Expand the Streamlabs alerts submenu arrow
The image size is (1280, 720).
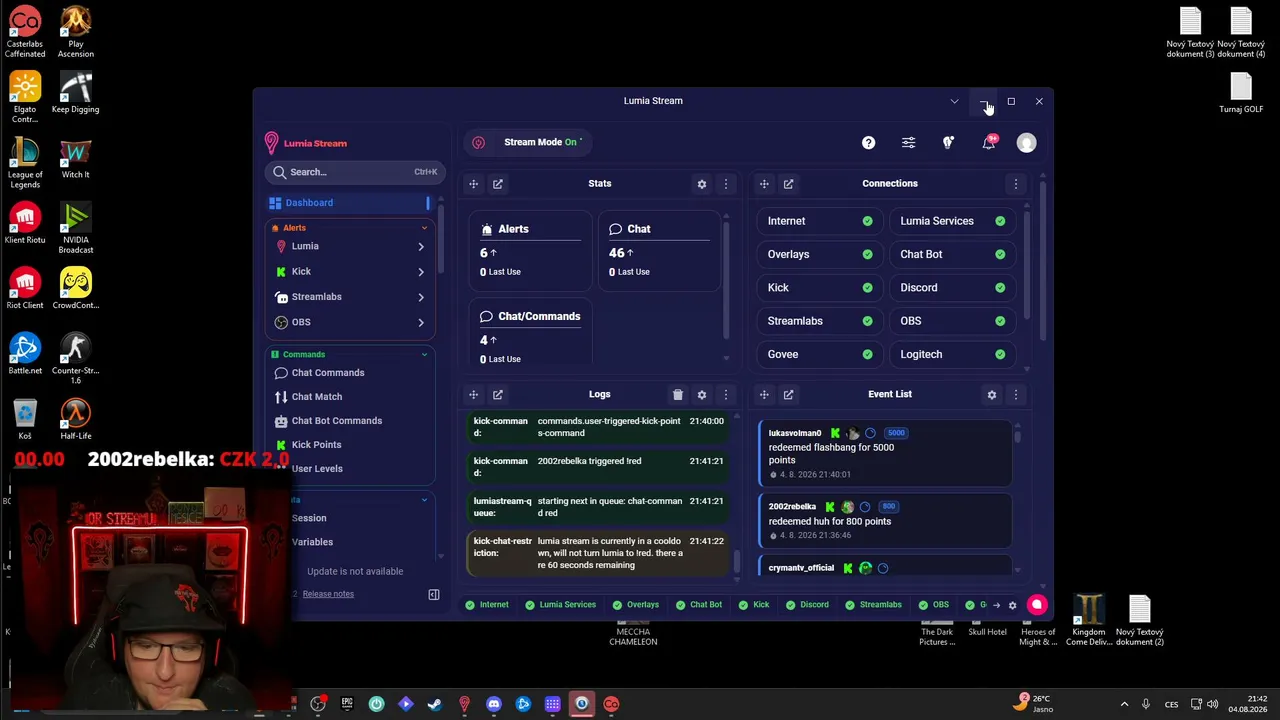[421, 297]
